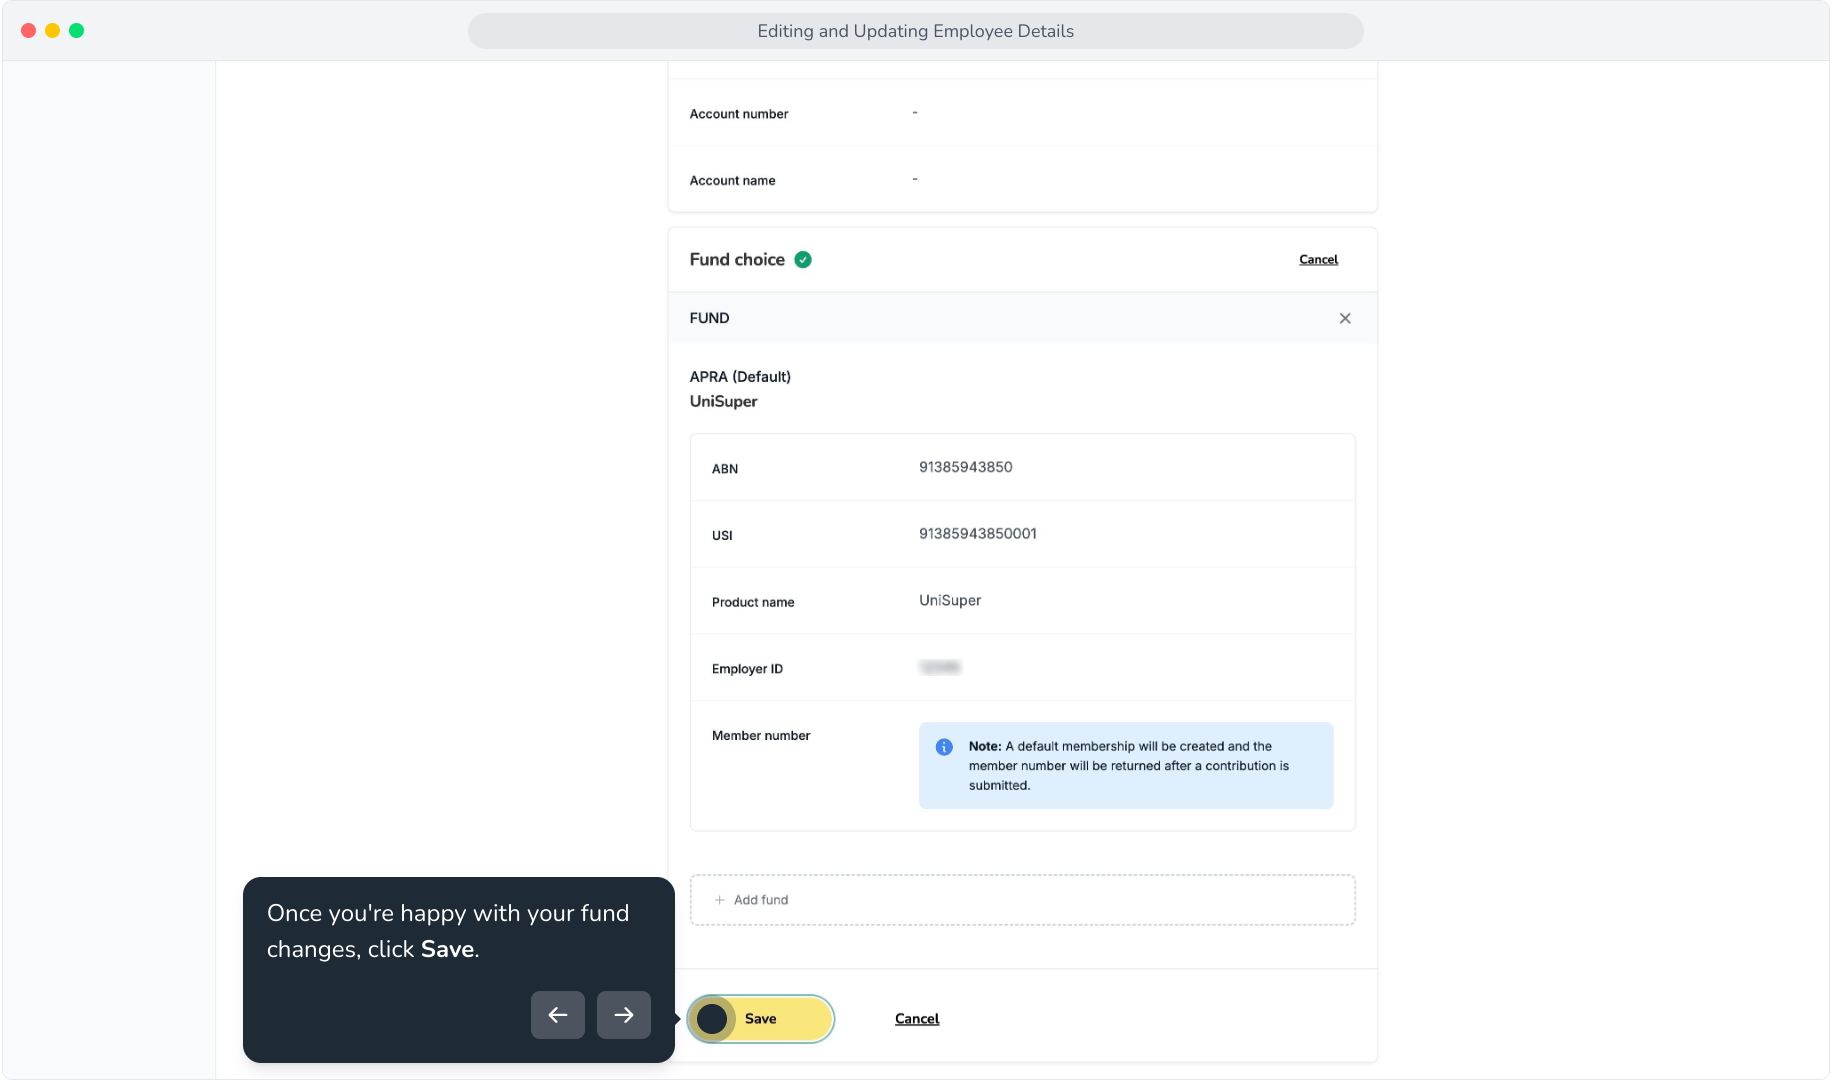The image size is (1832, 1080).
Task: Click Cancel in Fund choice header
Action: (x=1318, y=260)
